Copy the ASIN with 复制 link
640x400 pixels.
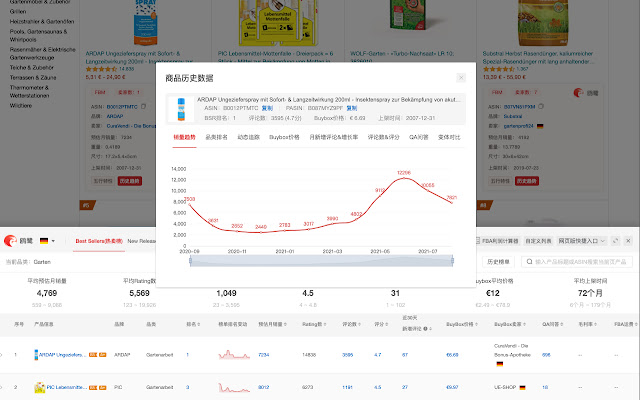click(267, 108)
